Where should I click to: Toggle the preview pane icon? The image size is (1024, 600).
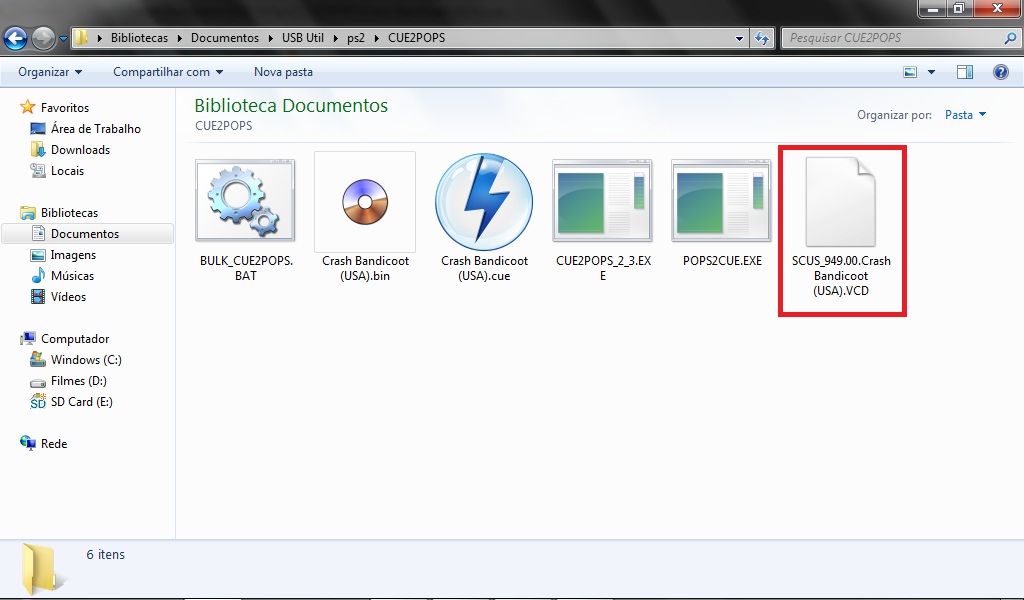(965, 72)
